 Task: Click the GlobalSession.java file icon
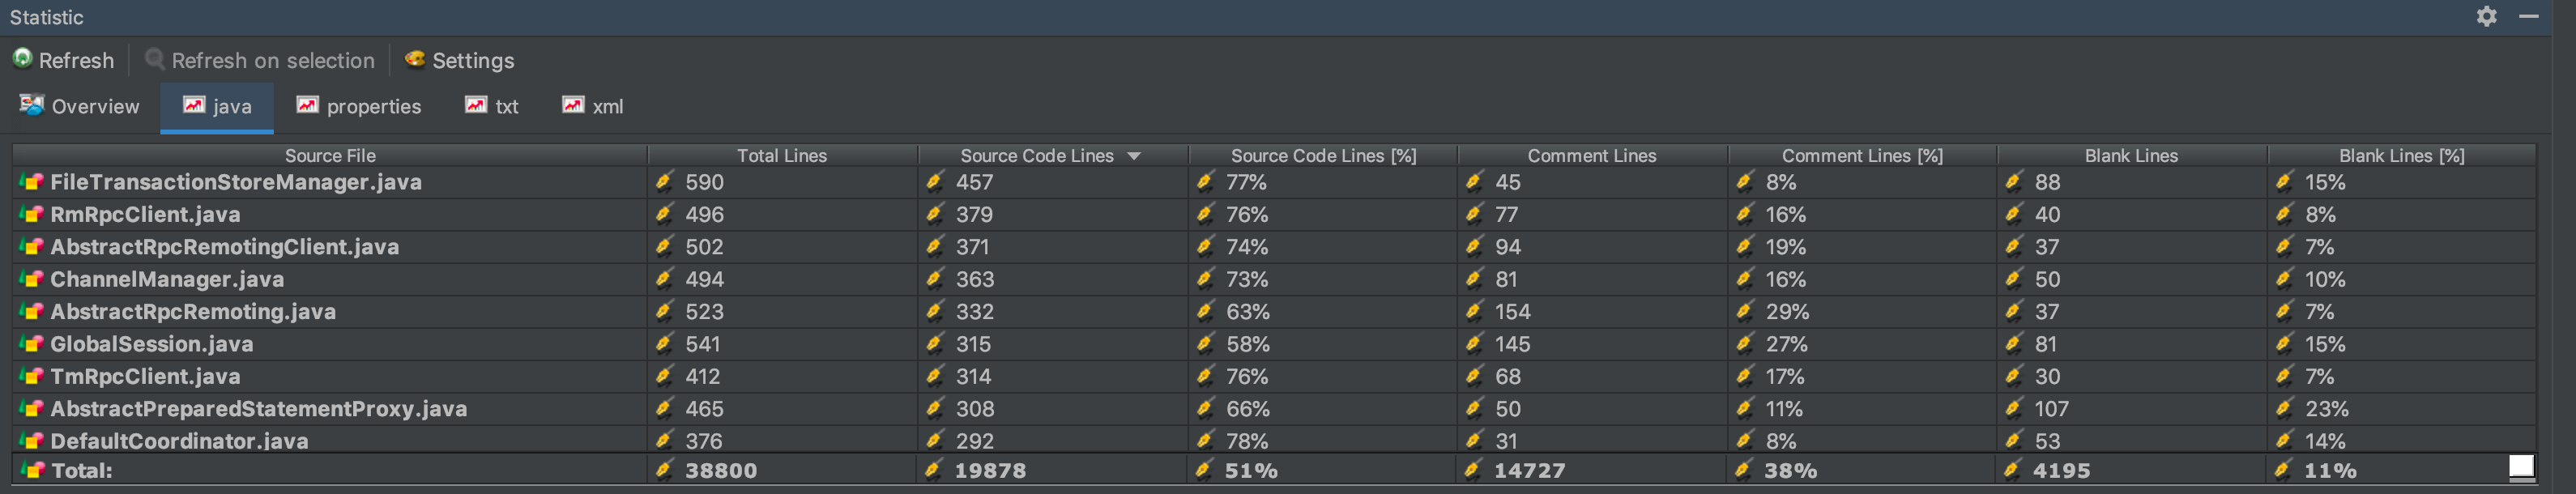pyautogui.click(x=32, y=344)
